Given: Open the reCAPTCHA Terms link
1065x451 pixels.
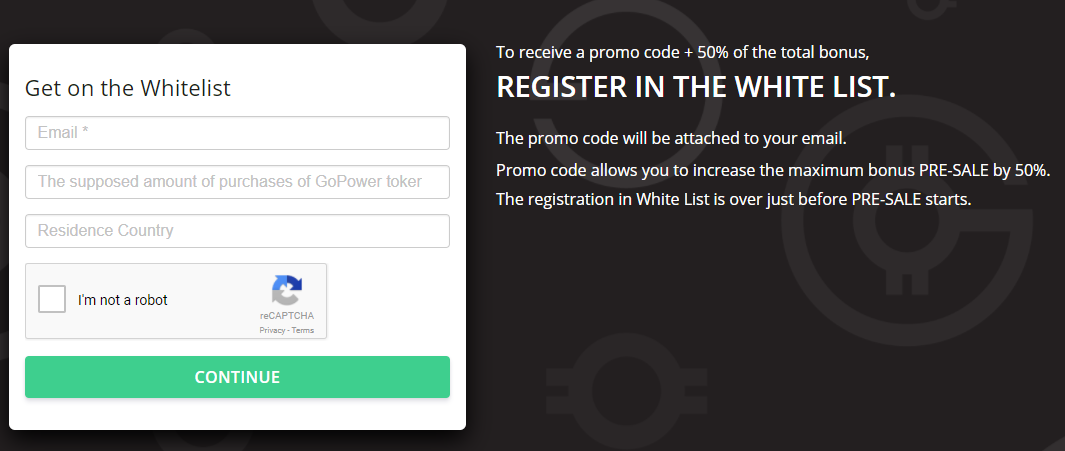Looking at the screenshot, I should pos(303,331).
